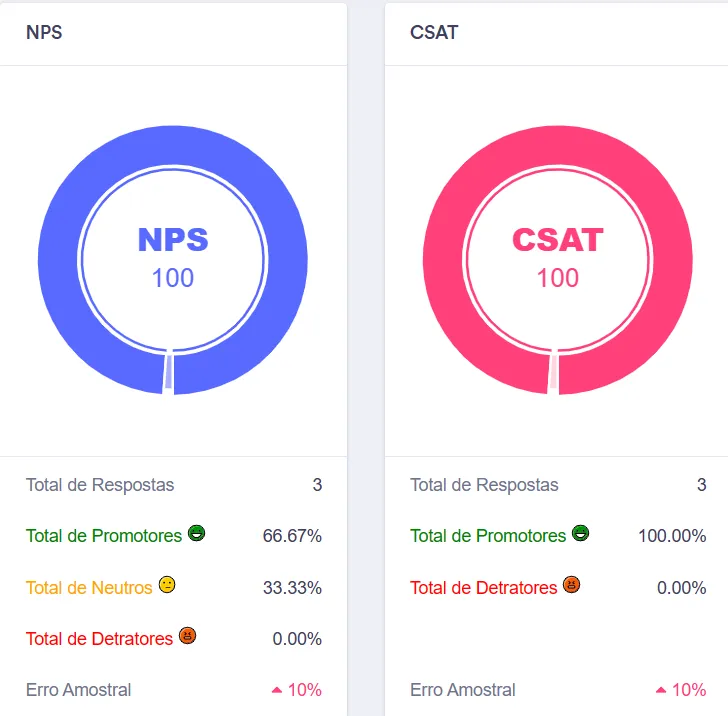Screen dimensions: 728x716
Task: Click the 66.67% promoters value
Action: coord(292,536)
